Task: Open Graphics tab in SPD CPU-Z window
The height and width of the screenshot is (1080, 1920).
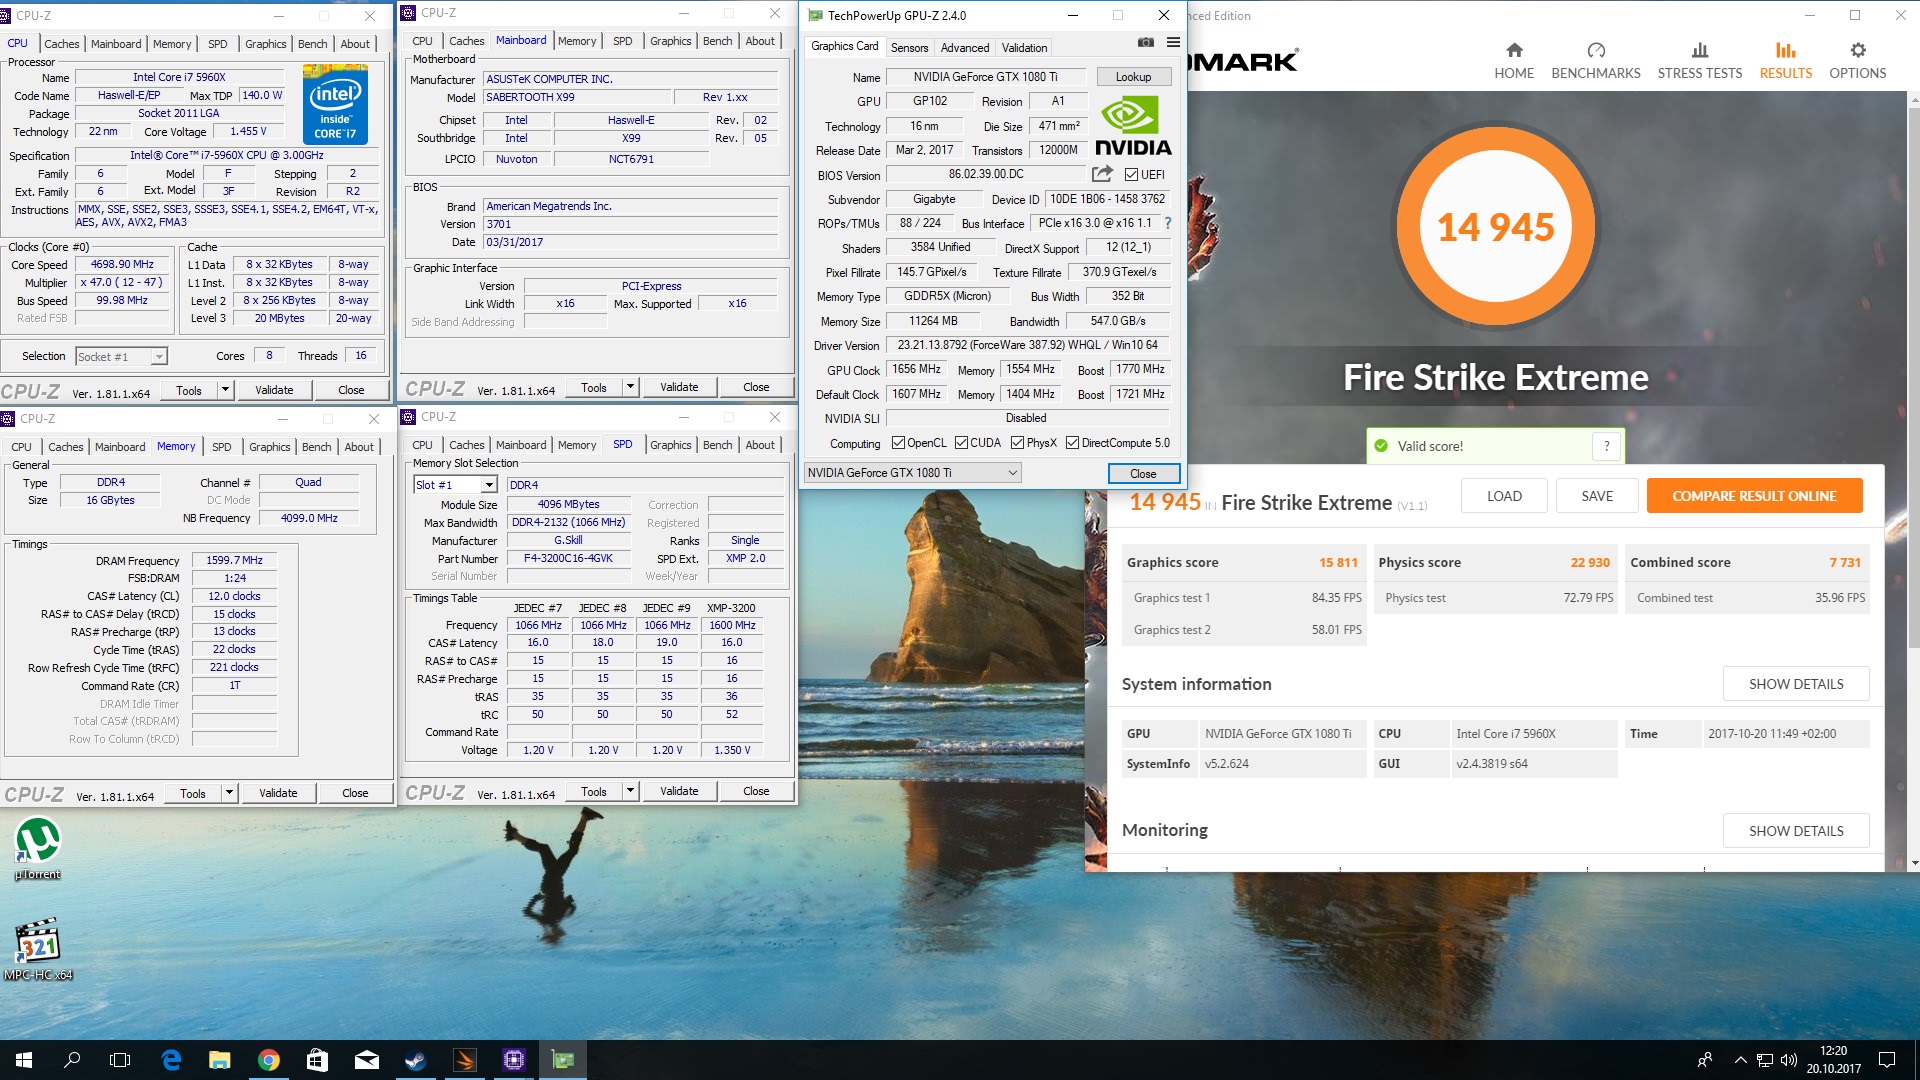Action: point(670,445)
